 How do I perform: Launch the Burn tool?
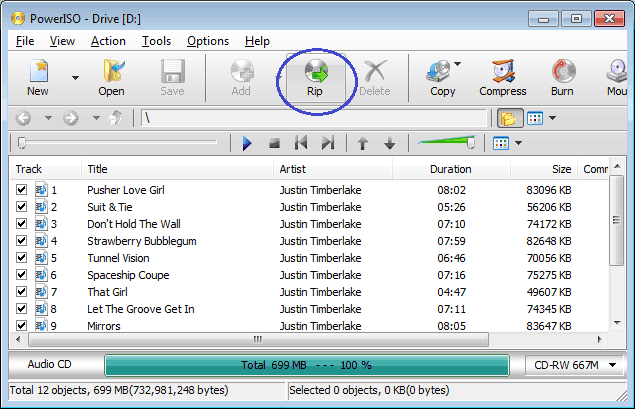click(x=563, y=78)
